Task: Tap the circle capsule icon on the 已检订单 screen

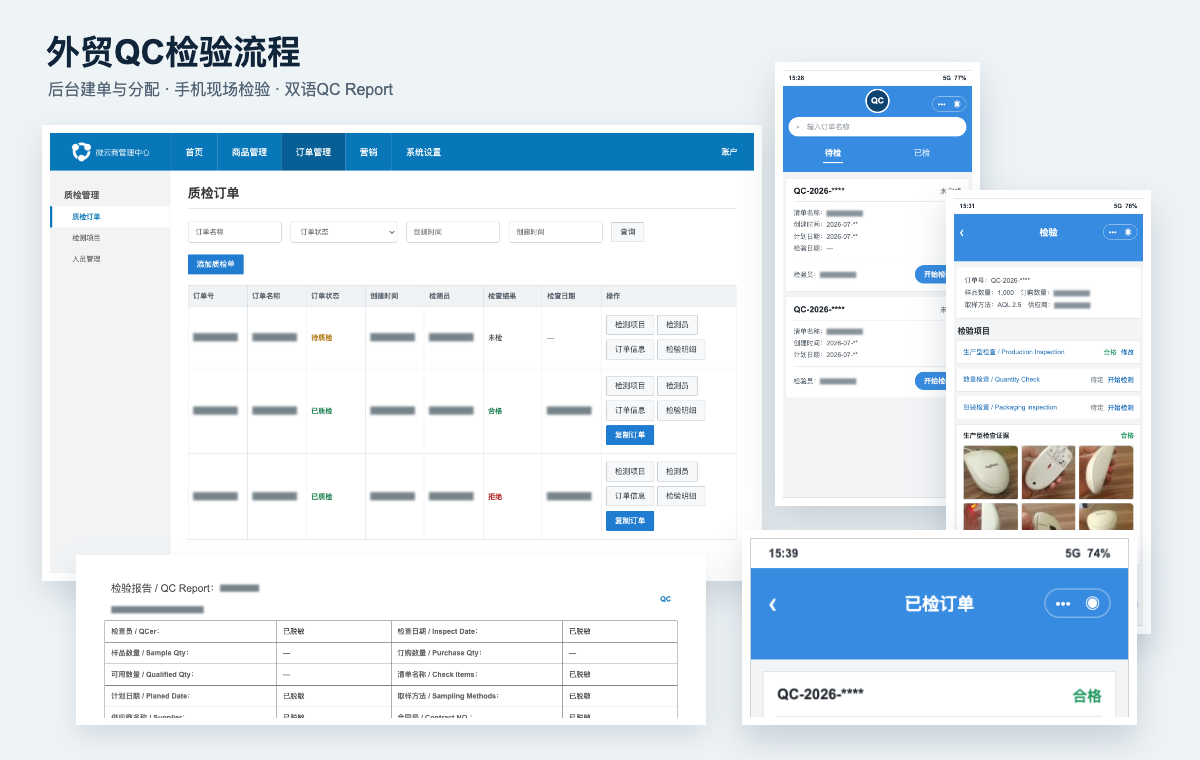Action: tap(1092, 604)
